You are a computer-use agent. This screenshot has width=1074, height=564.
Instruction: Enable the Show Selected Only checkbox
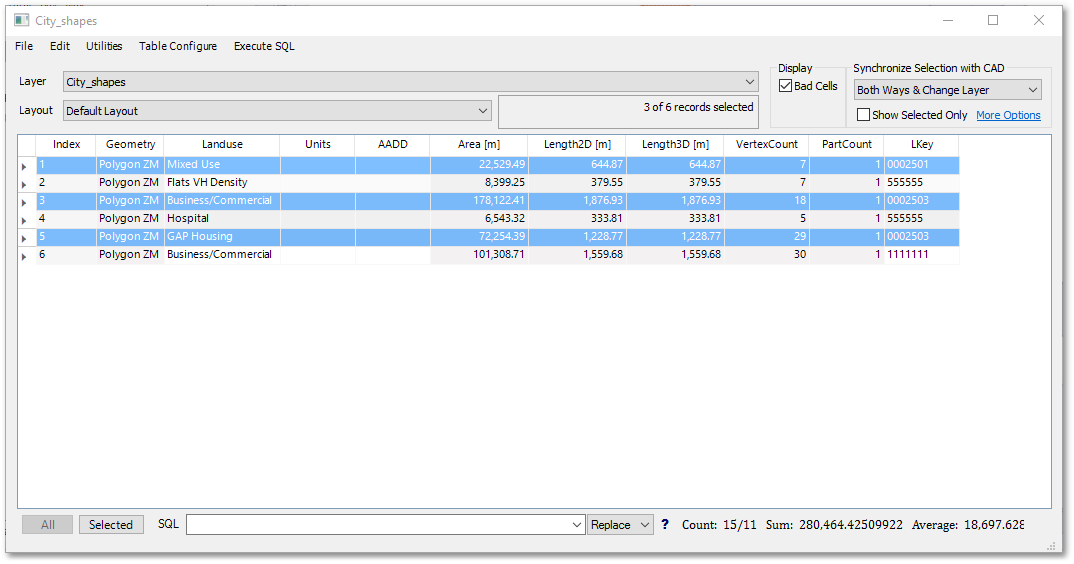(x=864, y=115)
